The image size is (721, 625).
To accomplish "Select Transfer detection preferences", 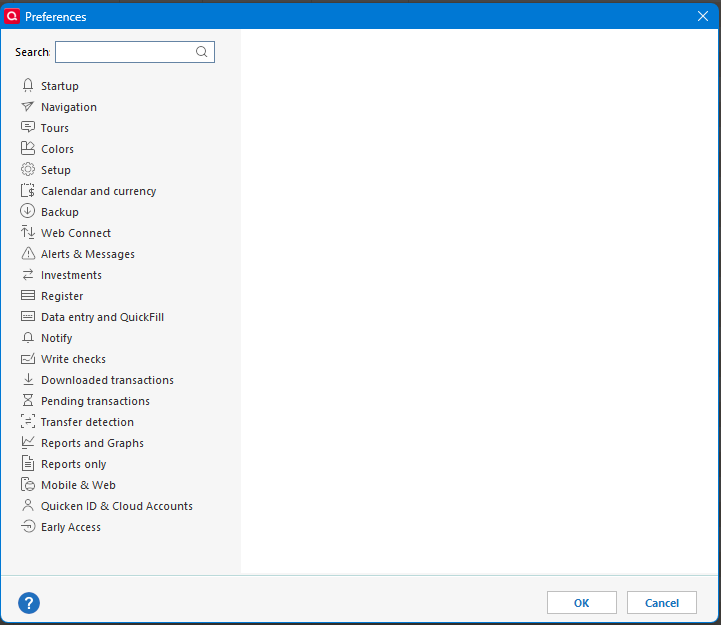I will [87, 422].
